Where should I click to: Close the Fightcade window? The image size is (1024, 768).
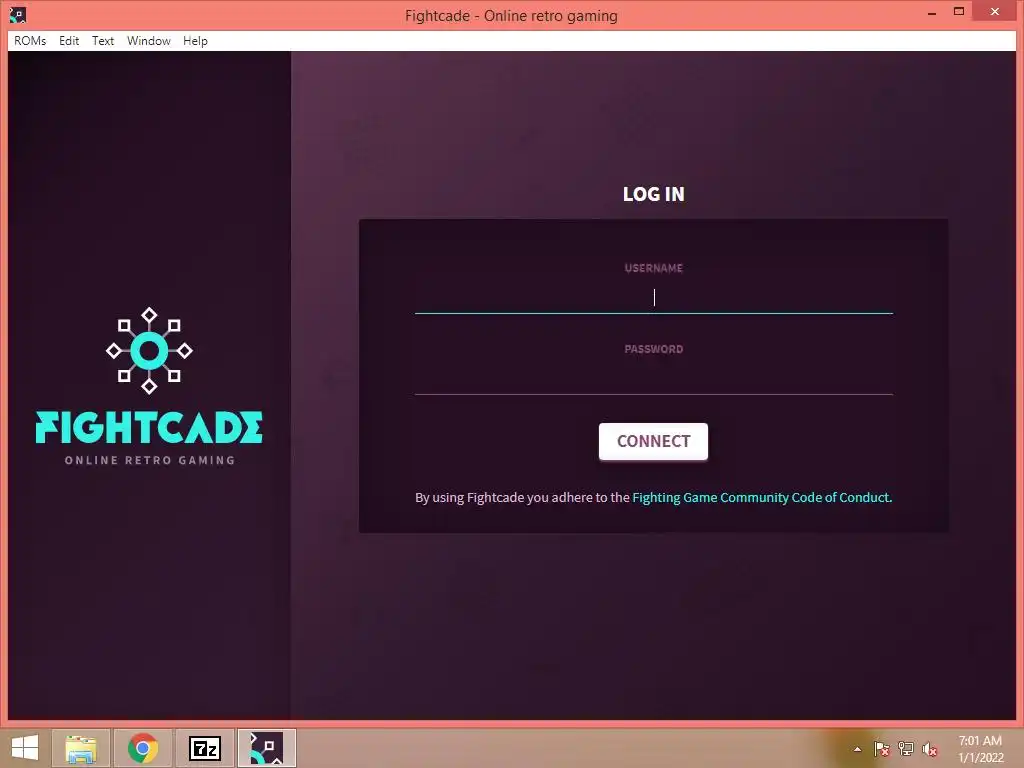pyautogui.click(x=995, y=12)
